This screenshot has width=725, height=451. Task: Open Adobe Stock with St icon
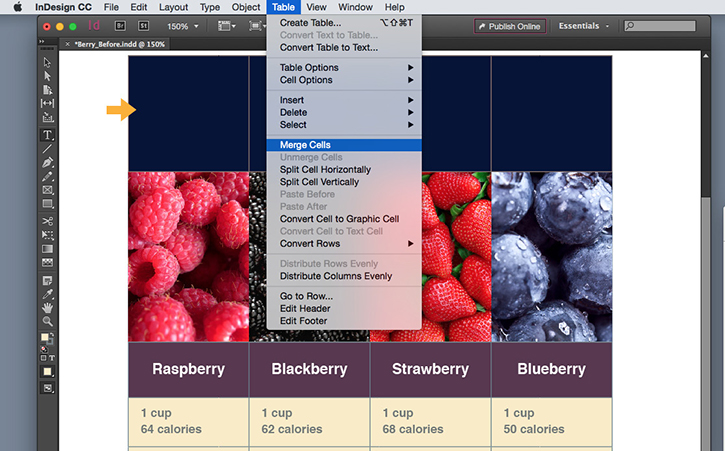(143, 26)
